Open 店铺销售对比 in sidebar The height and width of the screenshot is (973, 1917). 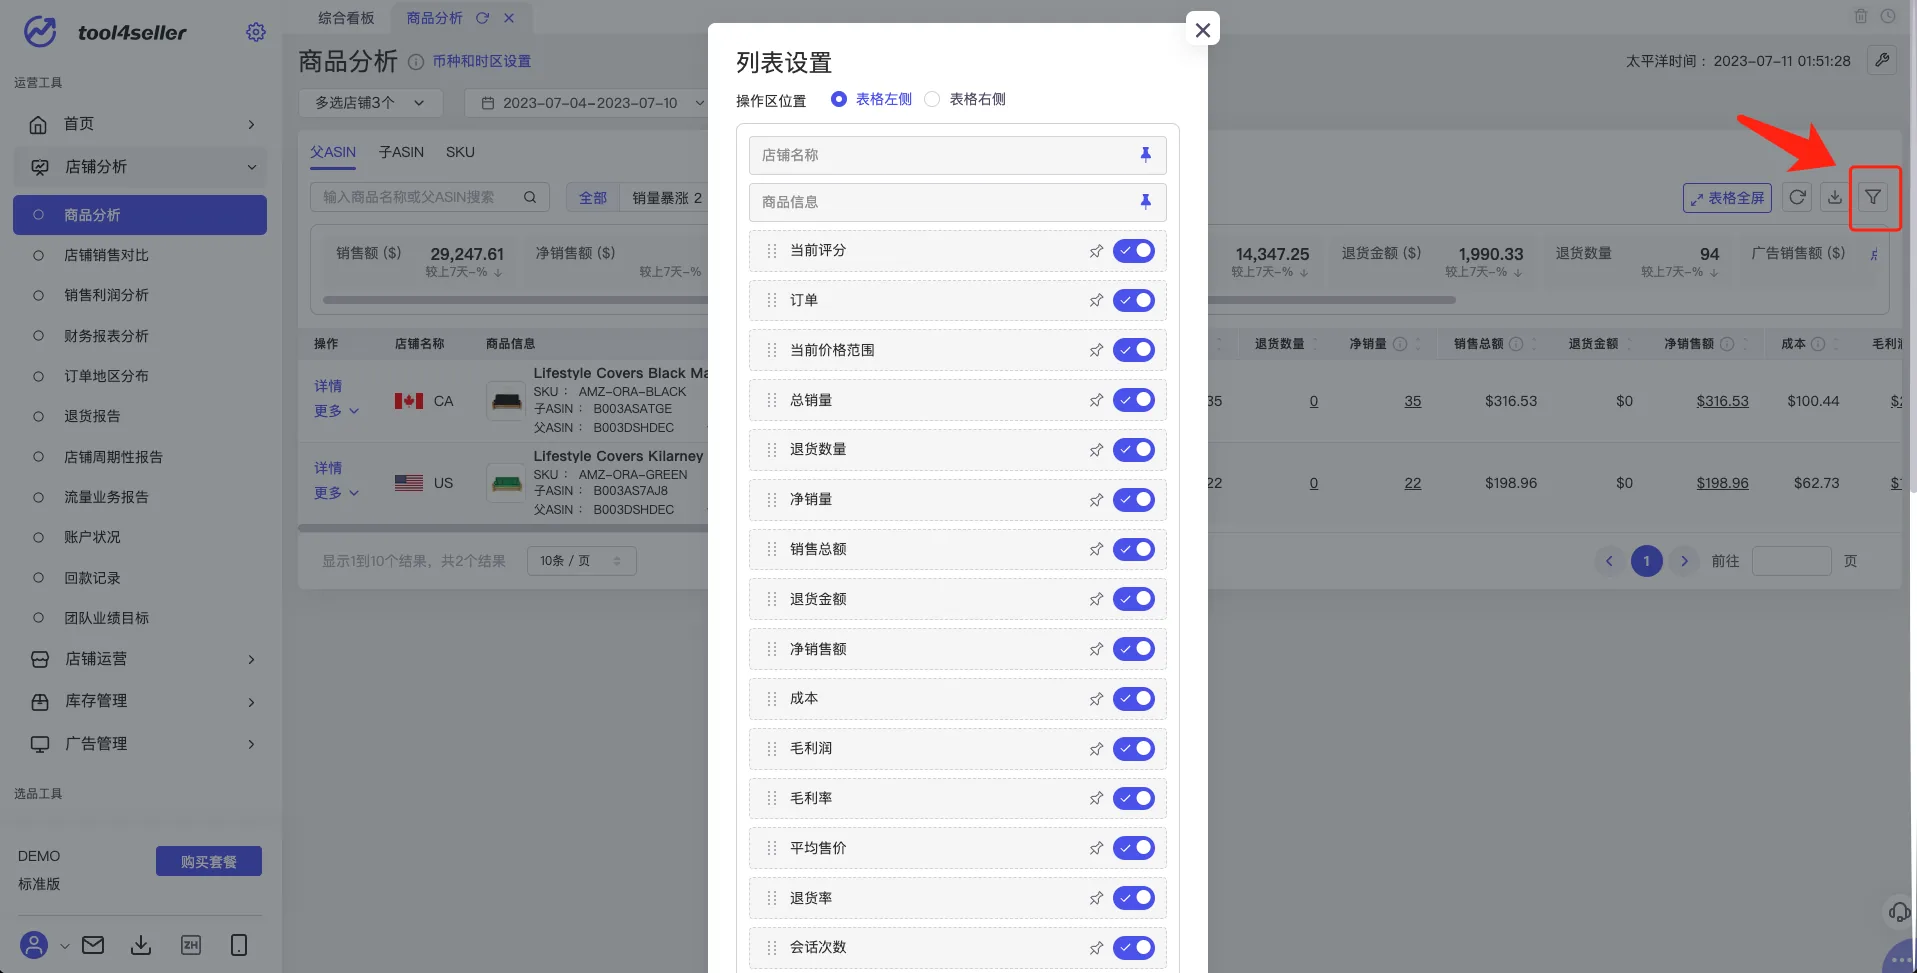tap(106, 255)
